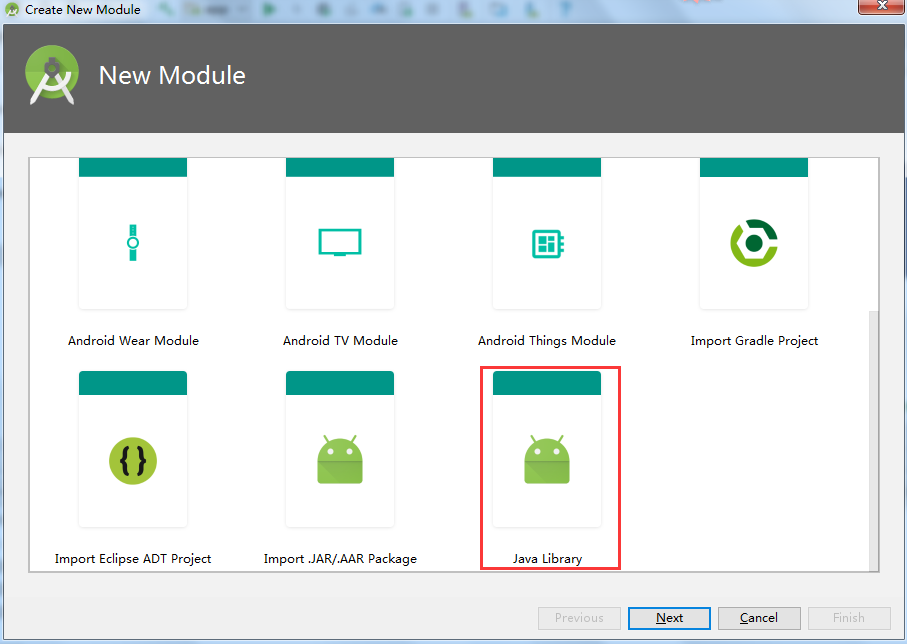Select the Android TV Module screen icon
The width and height of the screenshot is (907, 644).
point(340,242)
